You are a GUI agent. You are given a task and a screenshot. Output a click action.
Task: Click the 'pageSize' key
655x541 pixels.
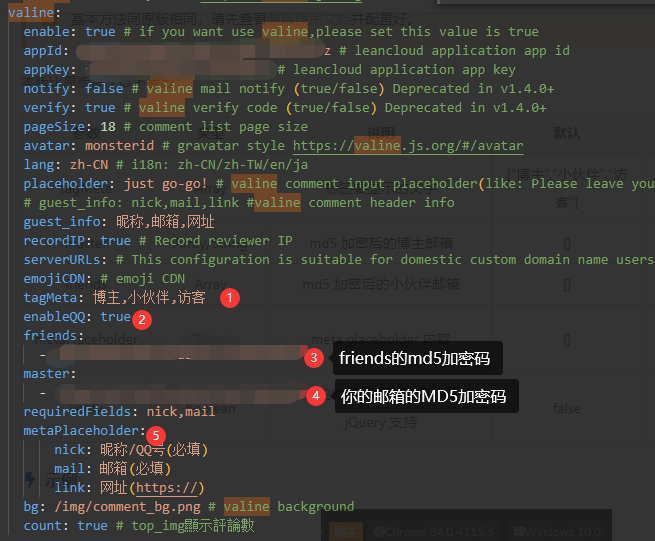point(54,127)
